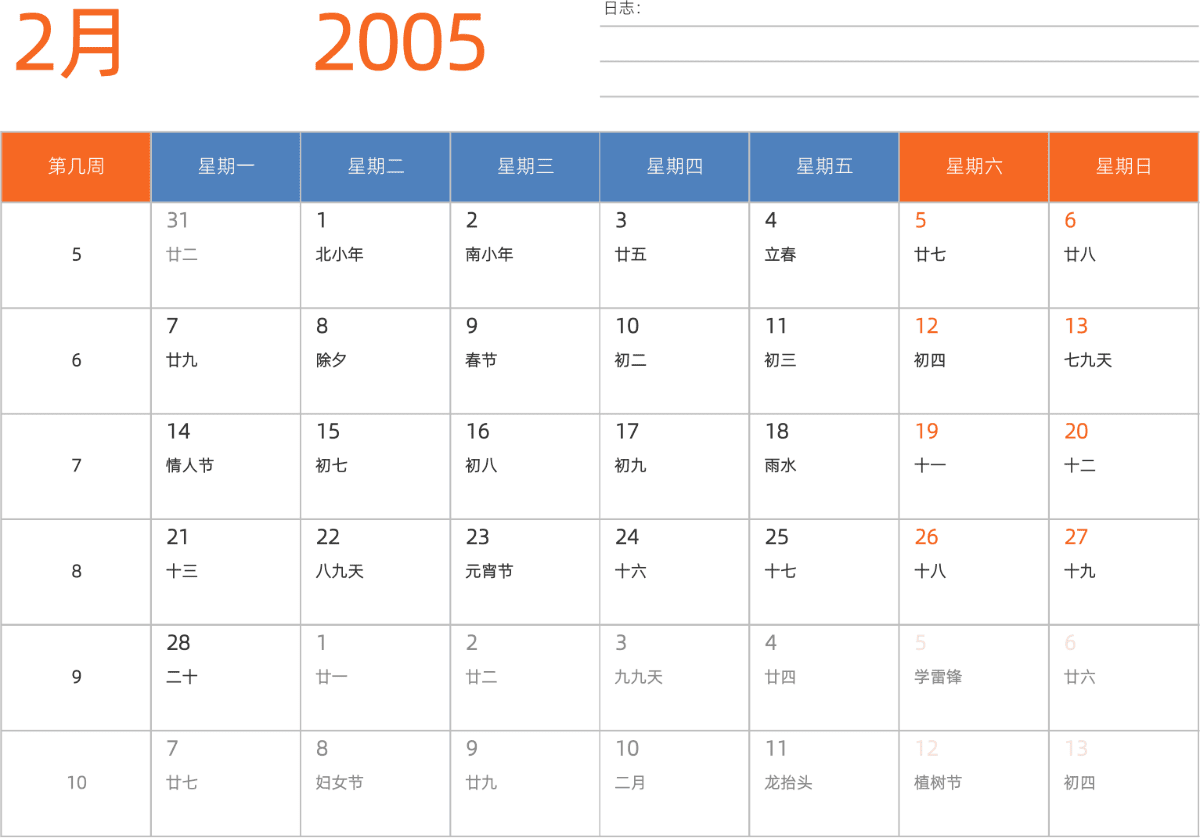The height and width of the screenshot is (838, 1200).
Task: Click date number 14
Action: click(178, 432)
